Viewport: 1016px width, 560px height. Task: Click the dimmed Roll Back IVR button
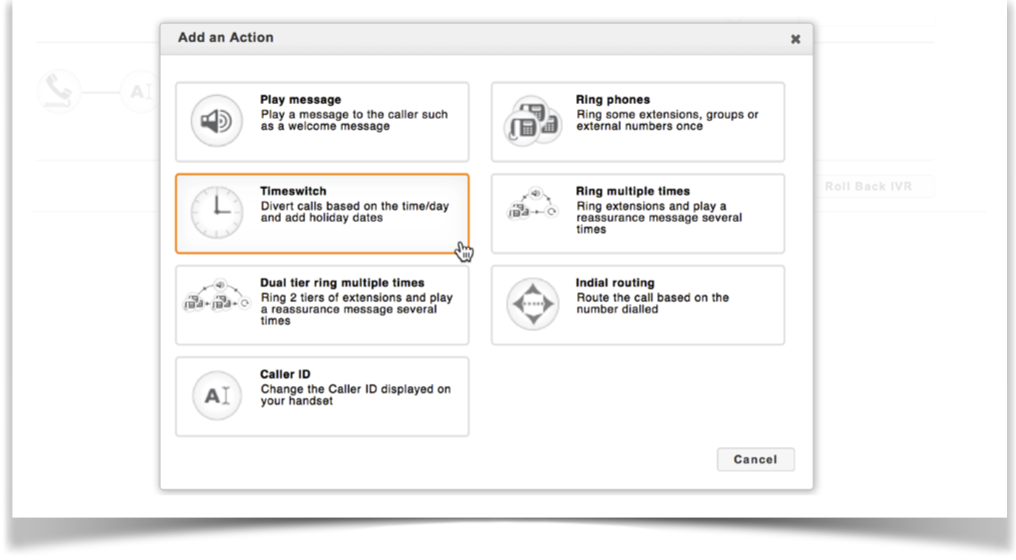pyautogui.click(x=868, y=186)
